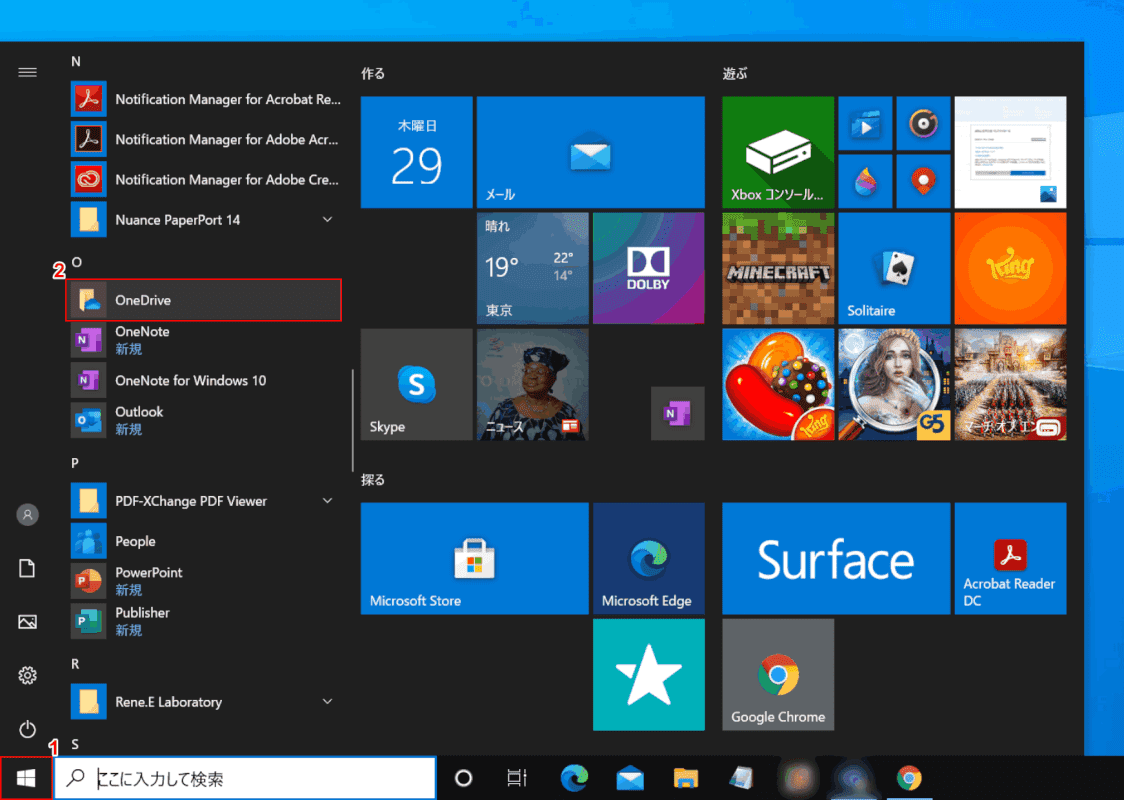Launch the Microsoft Edge tile

tap(649, 558)
